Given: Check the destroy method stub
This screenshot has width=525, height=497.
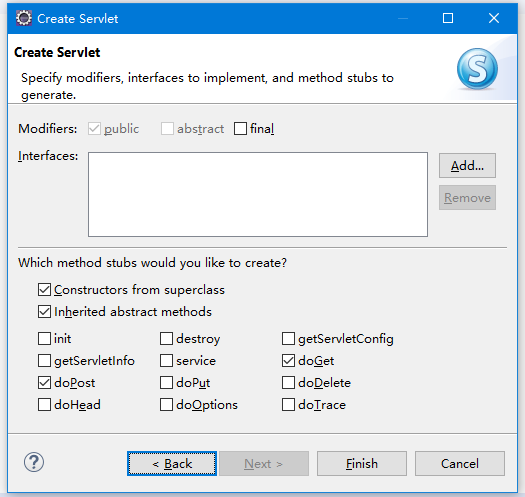Looking at the screenshot, I should [166, 339].
